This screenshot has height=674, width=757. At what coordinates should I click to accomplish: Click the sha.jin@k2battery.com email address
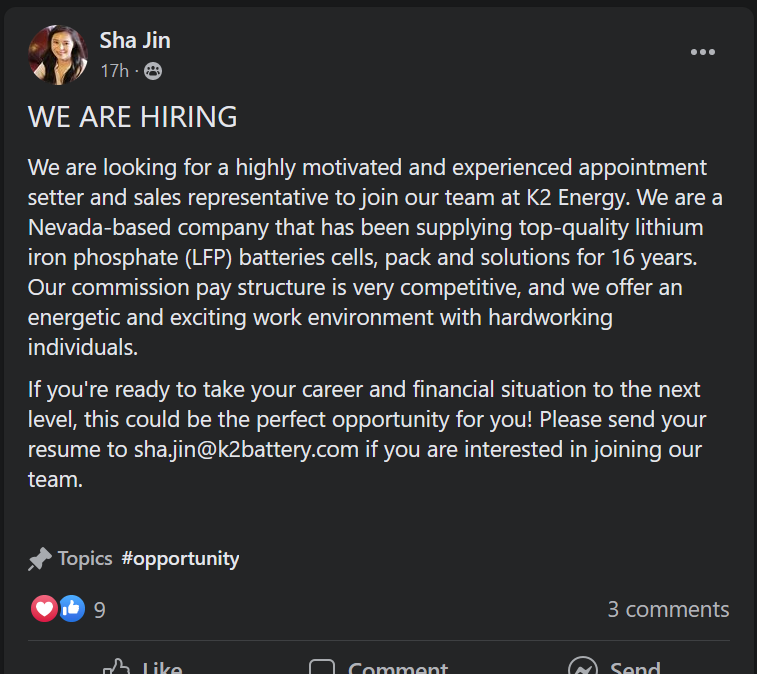coord(246,449)
